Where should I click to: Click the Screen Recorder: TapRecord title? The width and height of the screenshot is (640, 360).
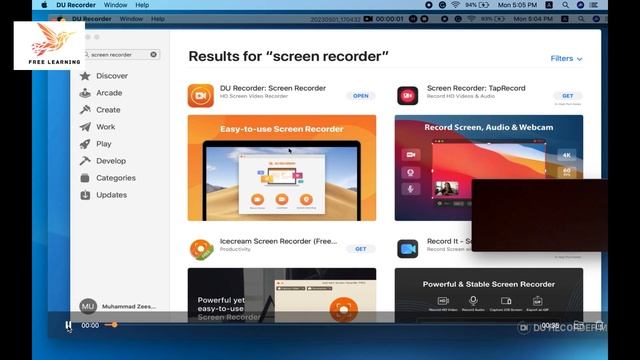point(476,88)
